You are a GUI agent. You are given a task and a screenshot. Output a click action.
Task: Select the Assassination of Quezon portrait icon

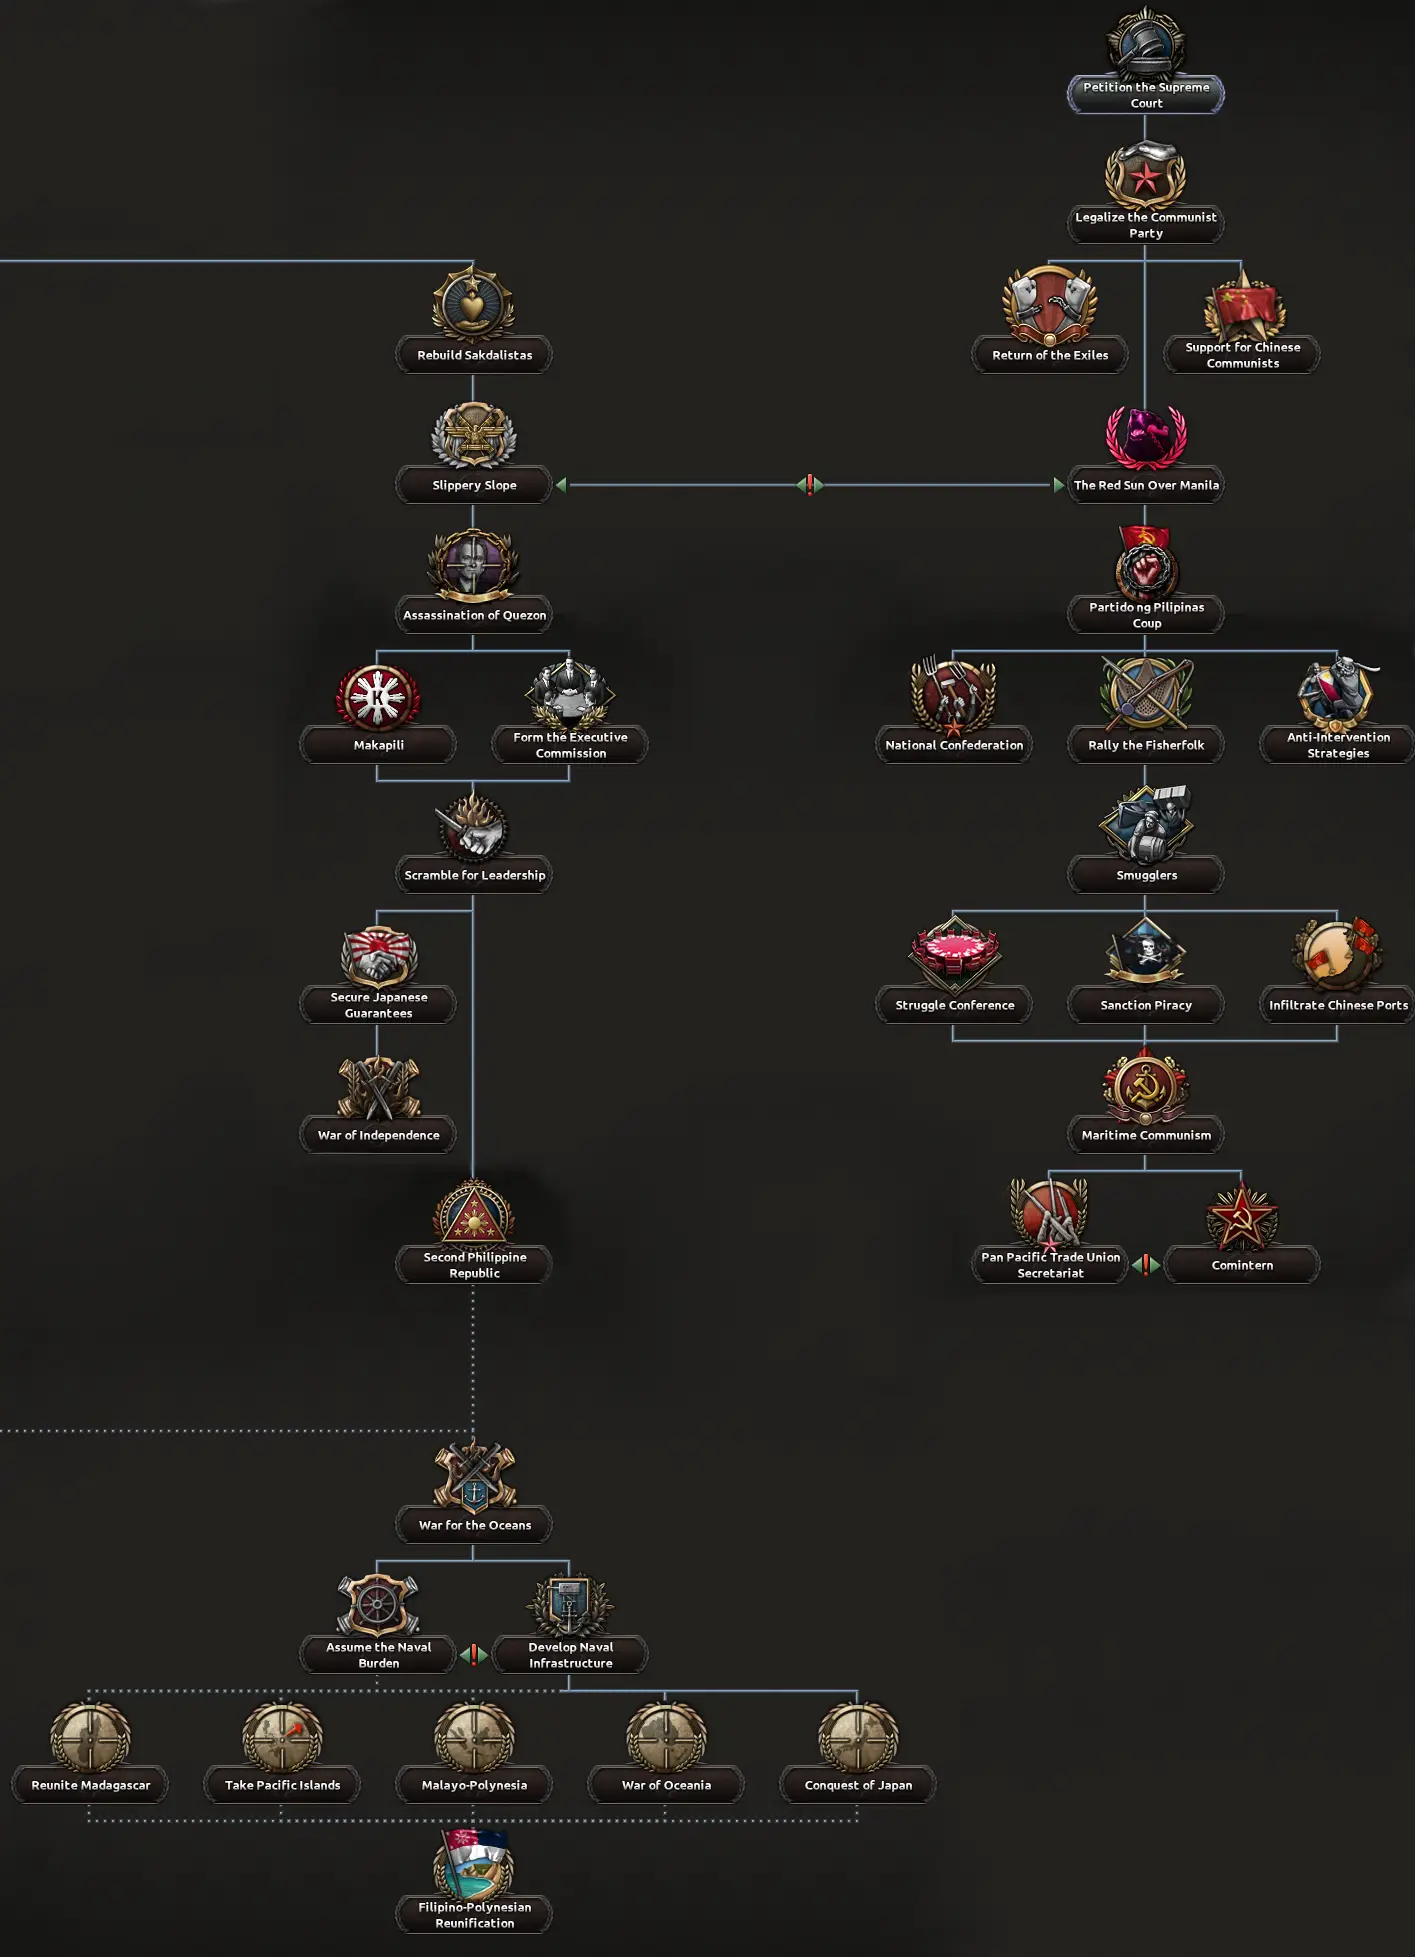pyautogui.click(x=474, y=565)
